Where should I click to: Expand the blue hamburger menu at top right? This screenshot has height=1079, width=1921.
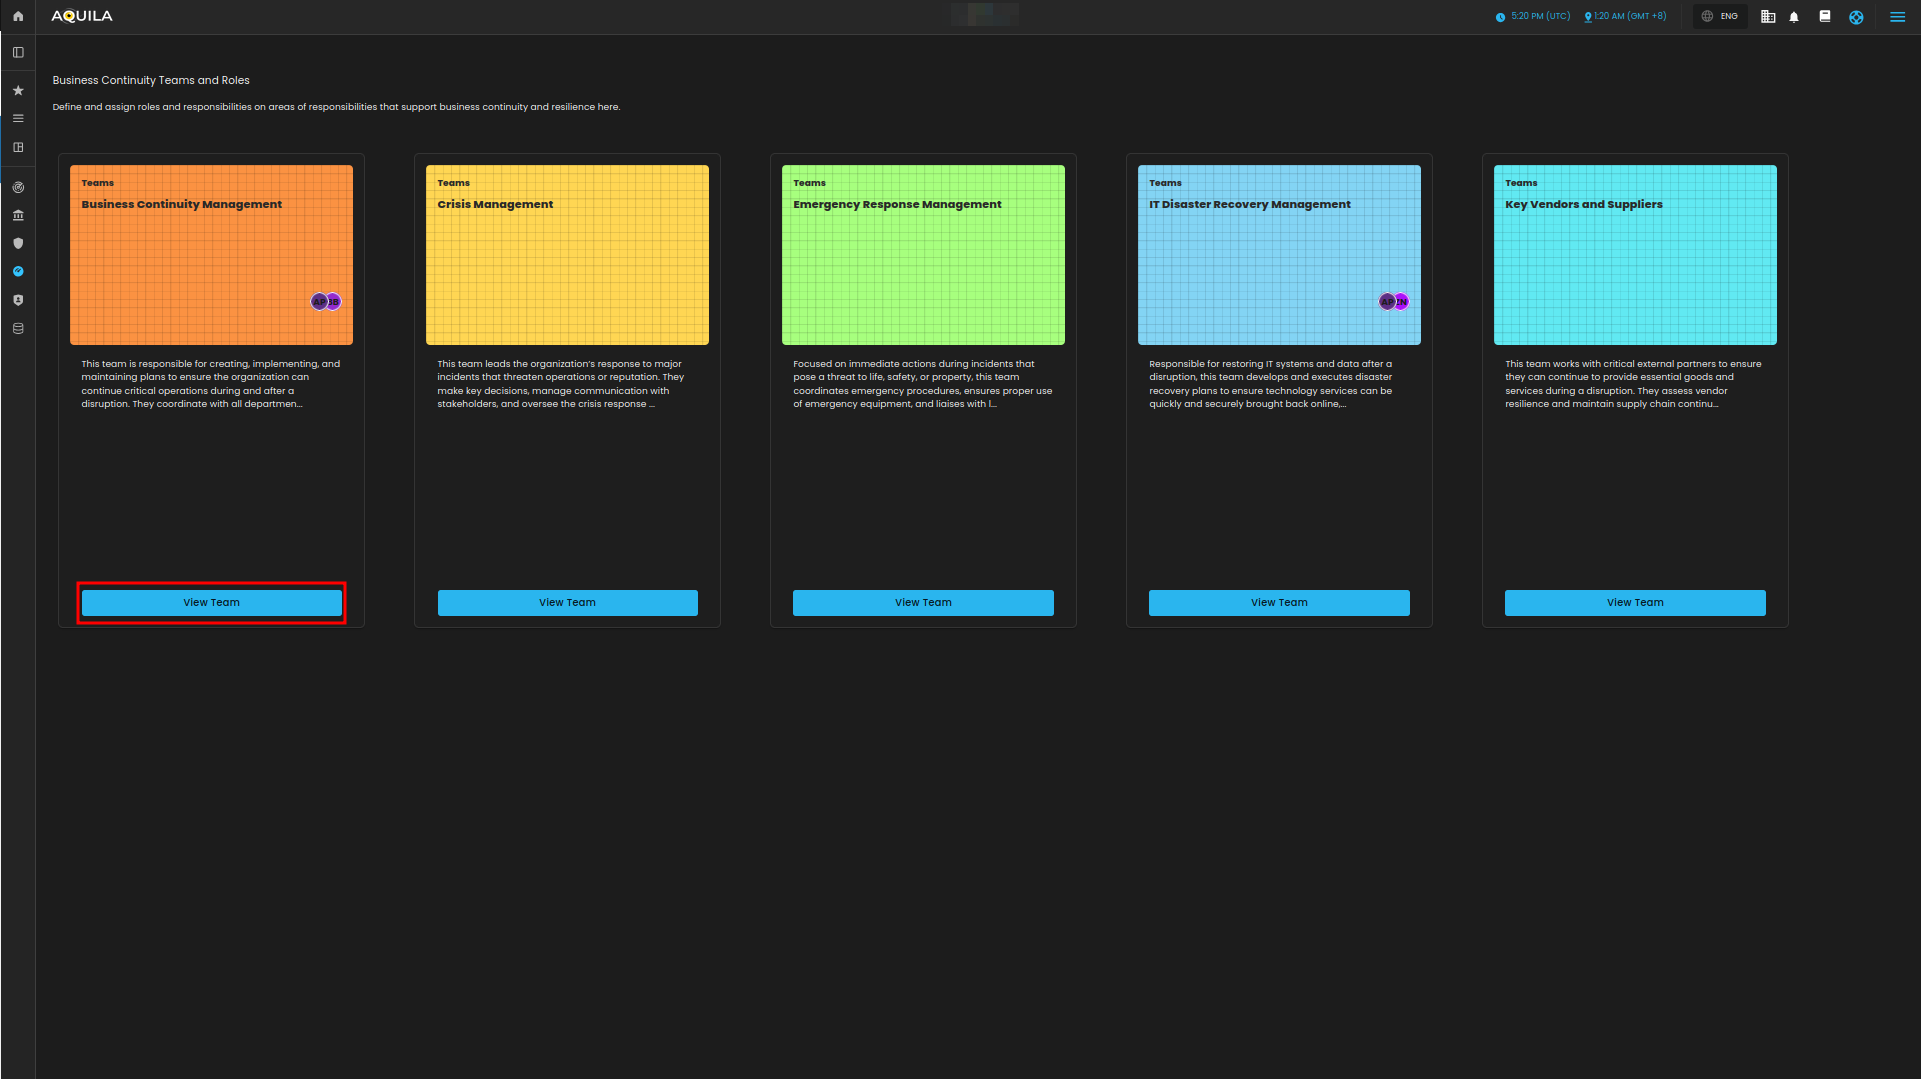1897,17
